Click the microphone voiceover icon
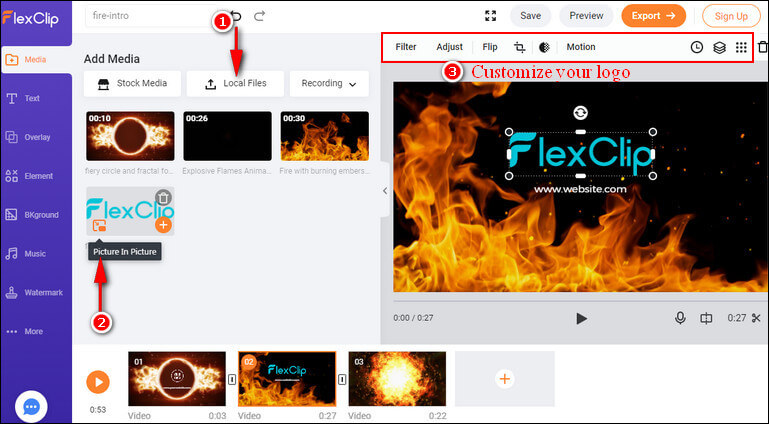This screenshot has height=424, width=769. [x=680, y=318]
